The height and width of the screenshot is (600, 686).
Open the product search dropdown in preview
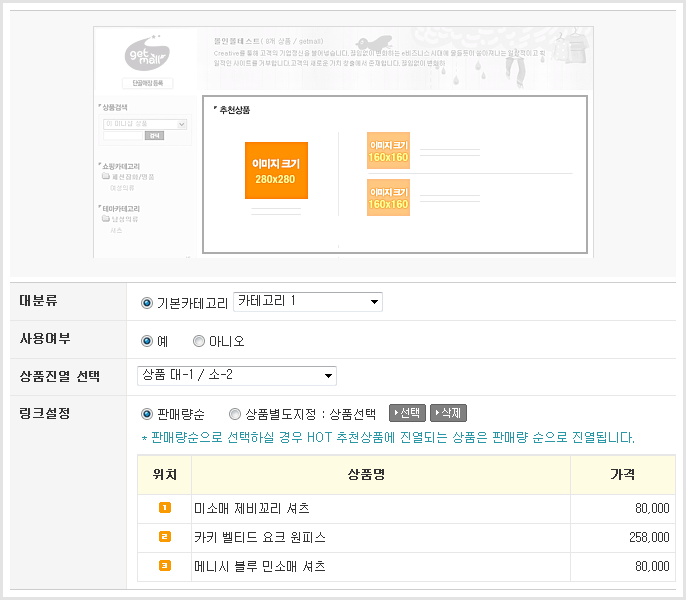click(x=145, y=124)
